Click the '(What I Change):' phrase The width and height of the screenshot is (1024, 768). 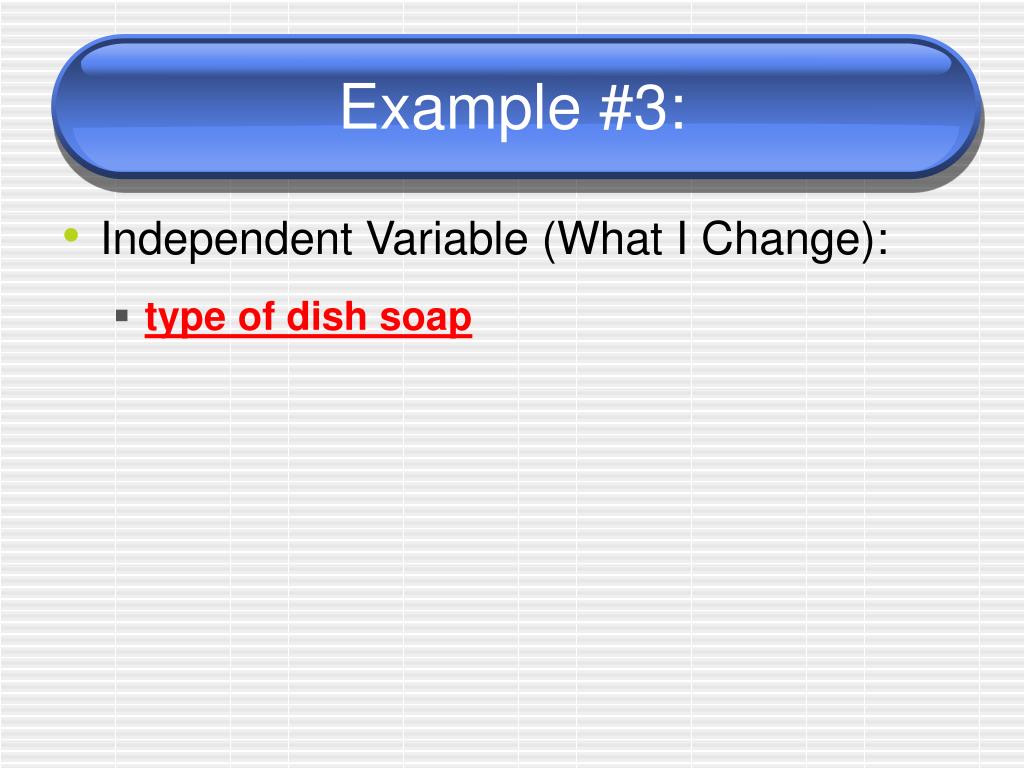point(716,240)
